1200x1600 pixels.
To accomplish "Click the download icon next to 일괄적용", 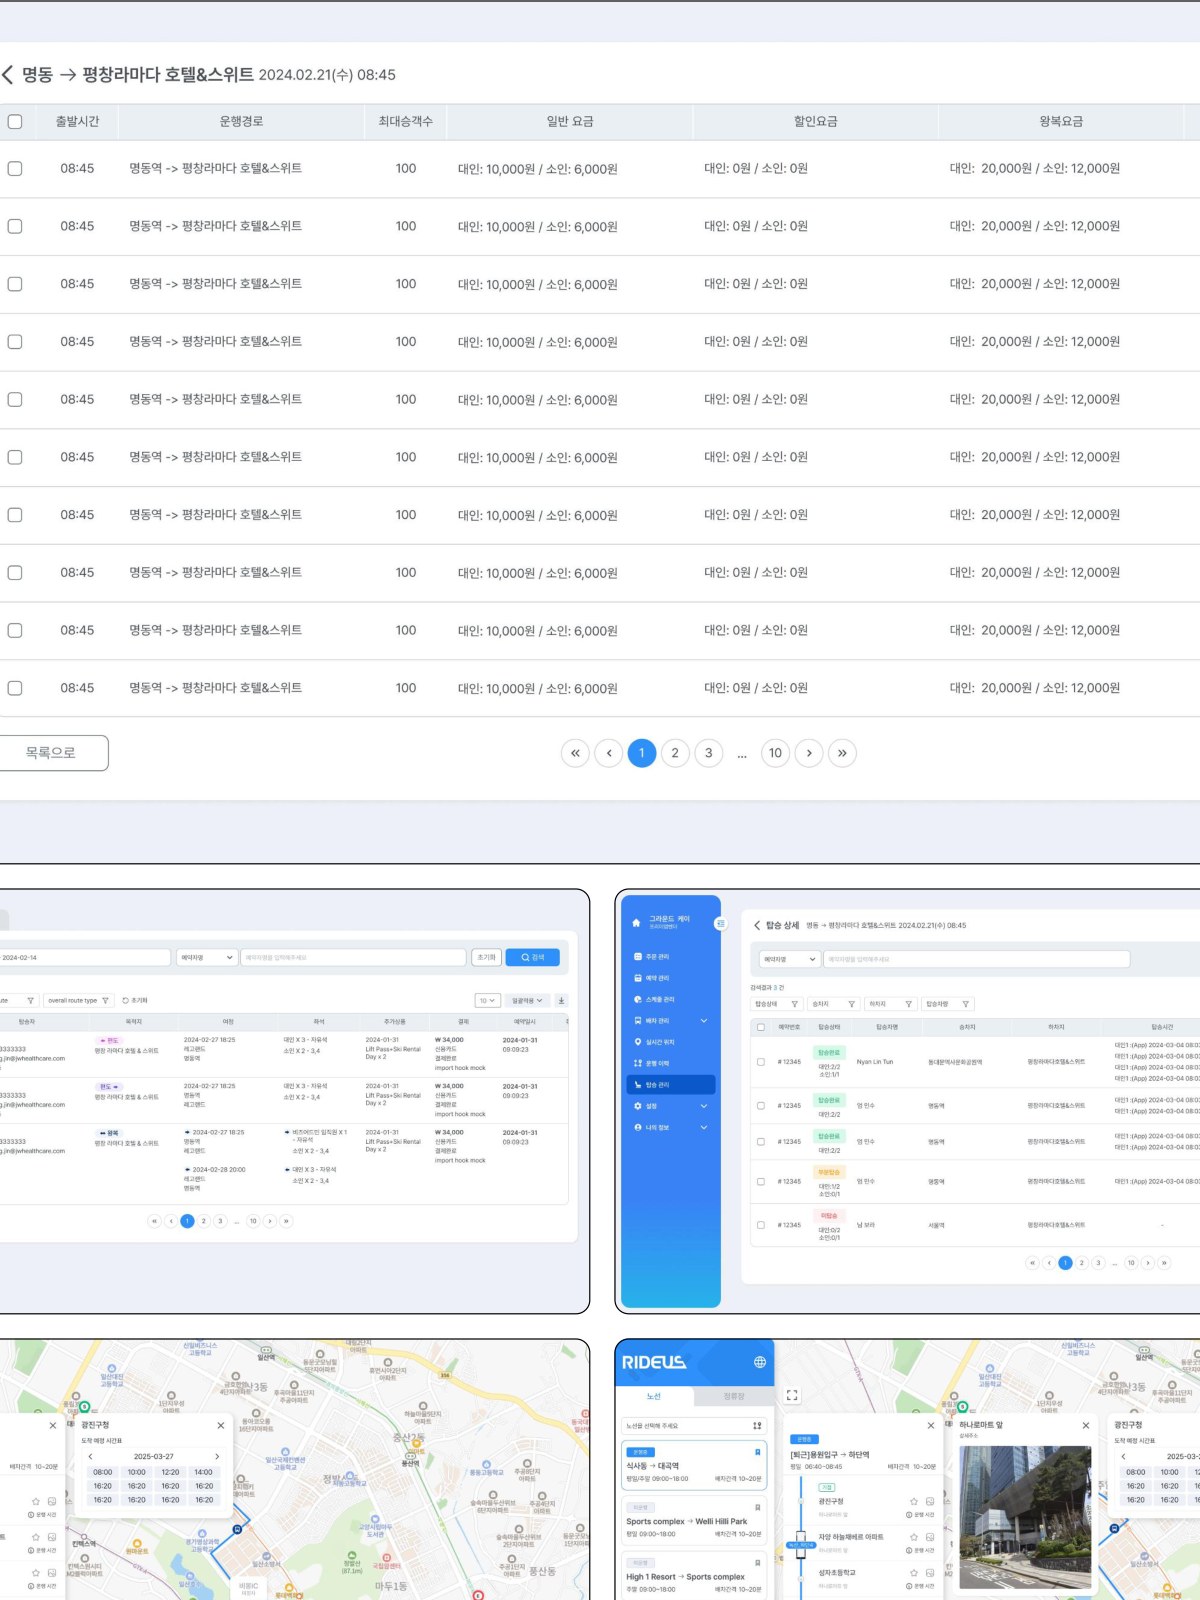I will 561,1000.
